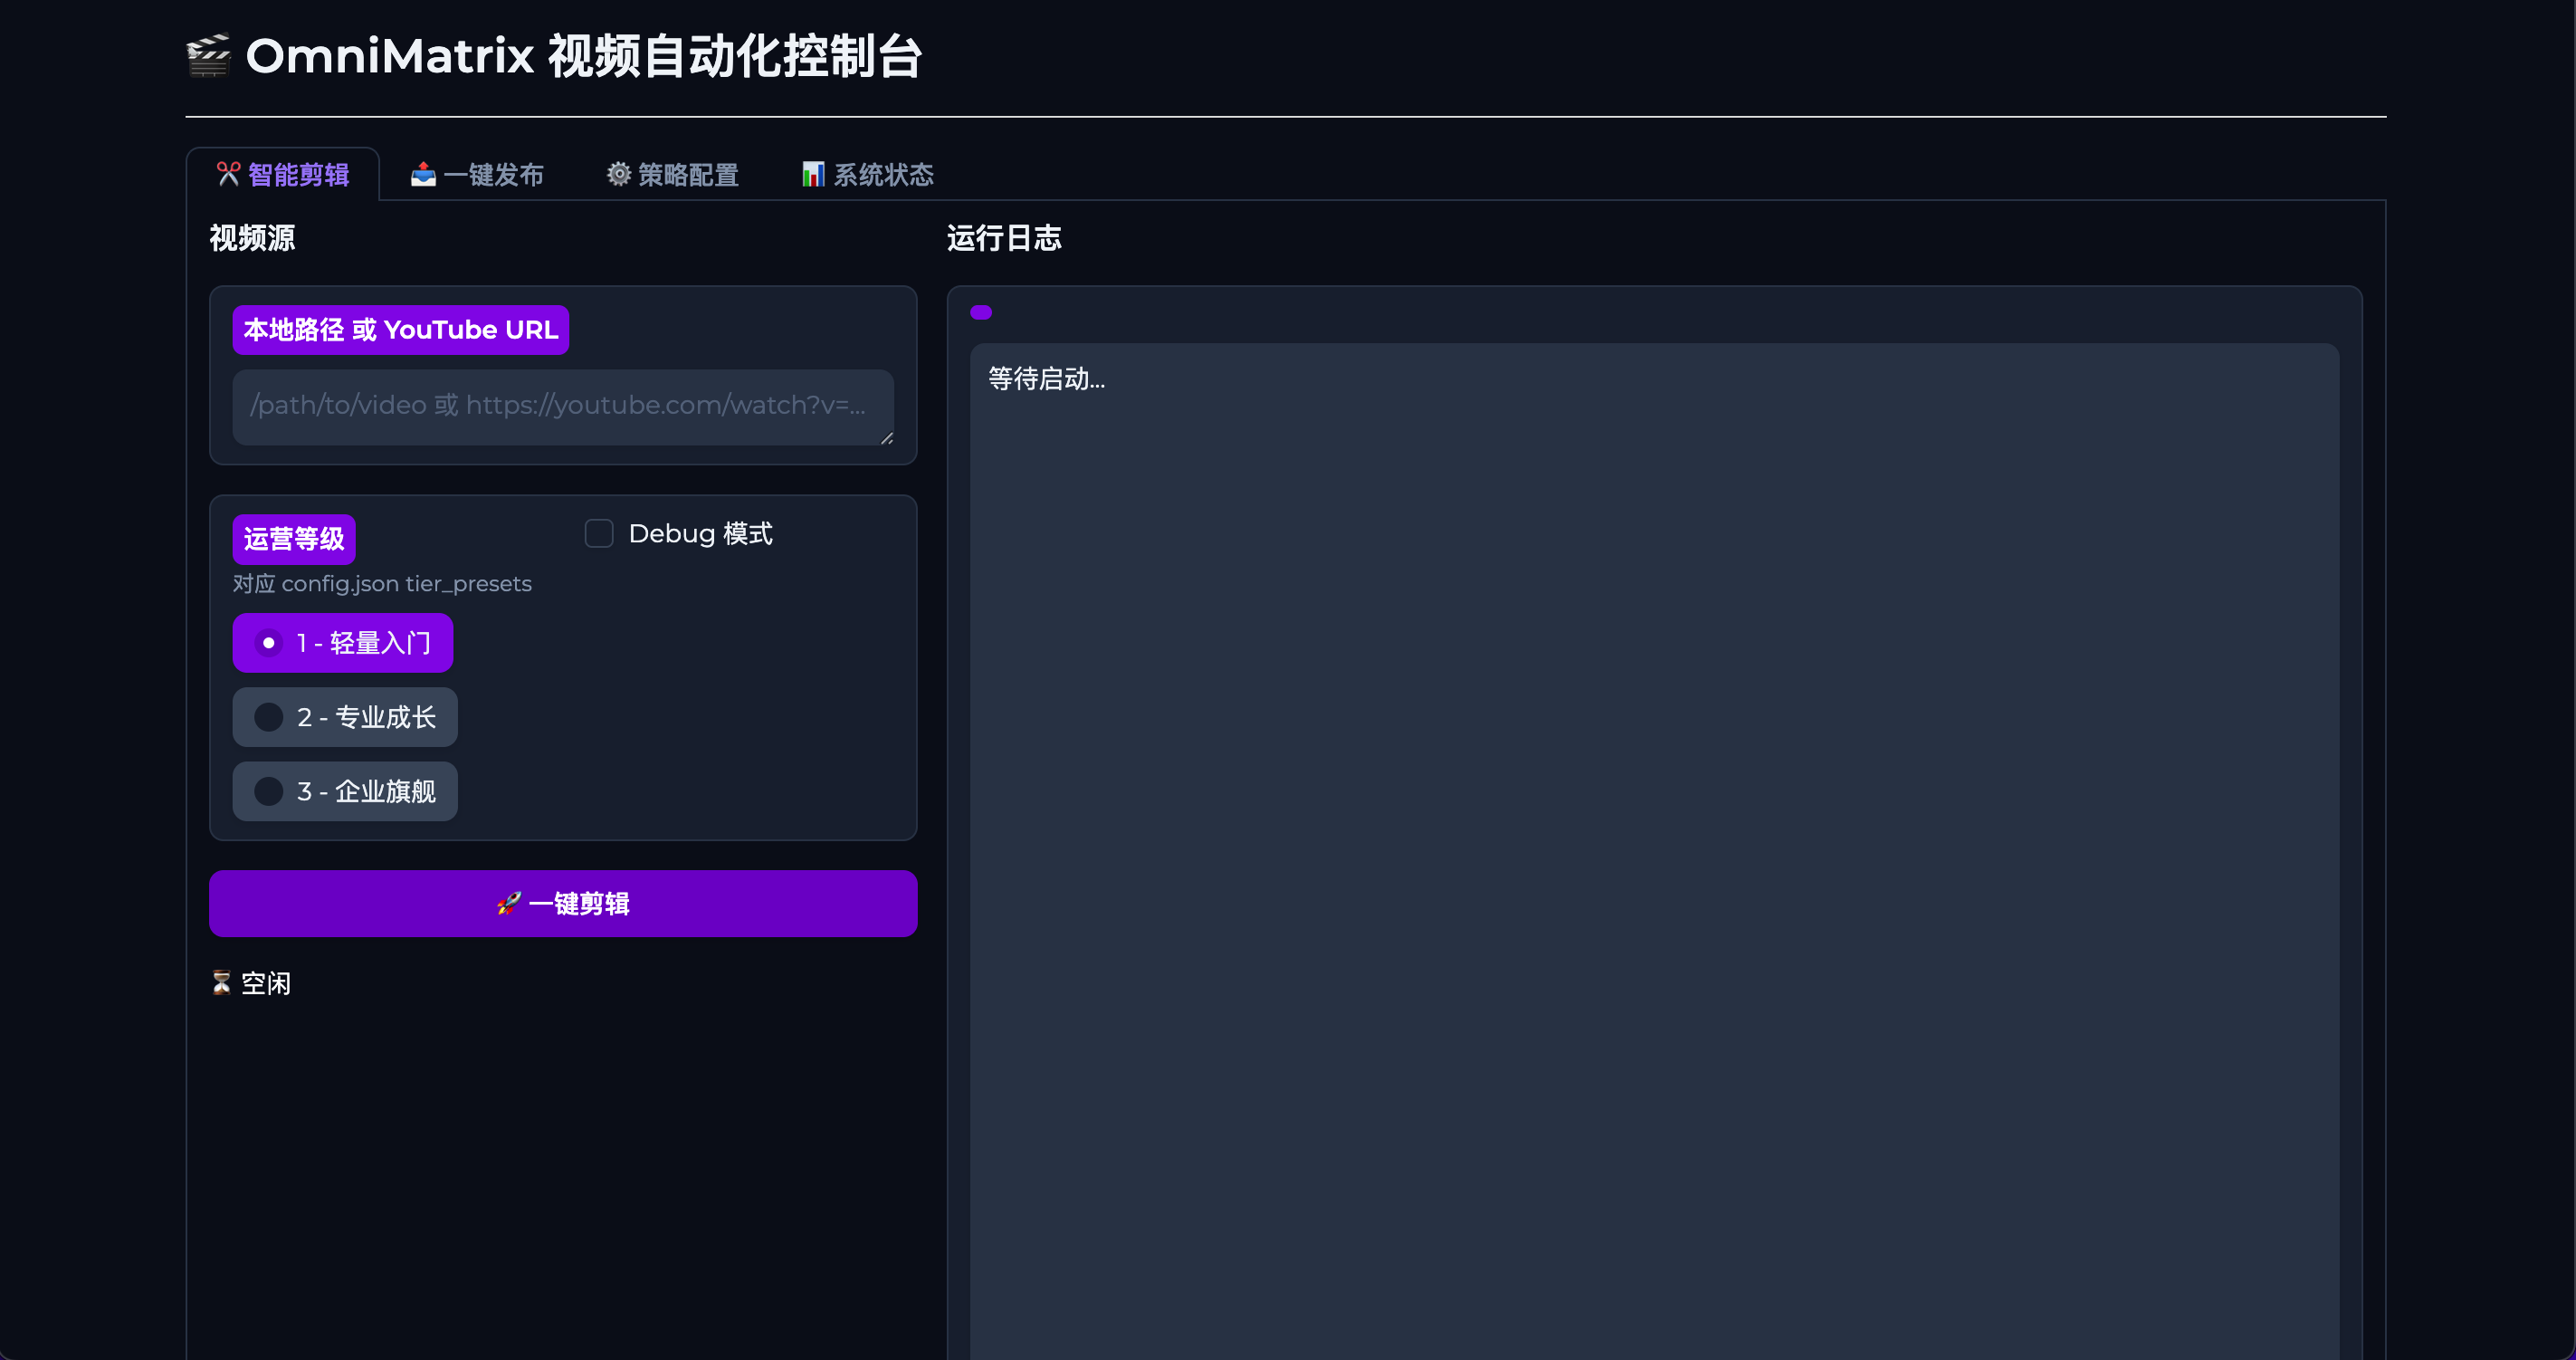
Task: Click the OmniMatrix 视频自动化控制台 title
Action: click(x=584, y=56)
